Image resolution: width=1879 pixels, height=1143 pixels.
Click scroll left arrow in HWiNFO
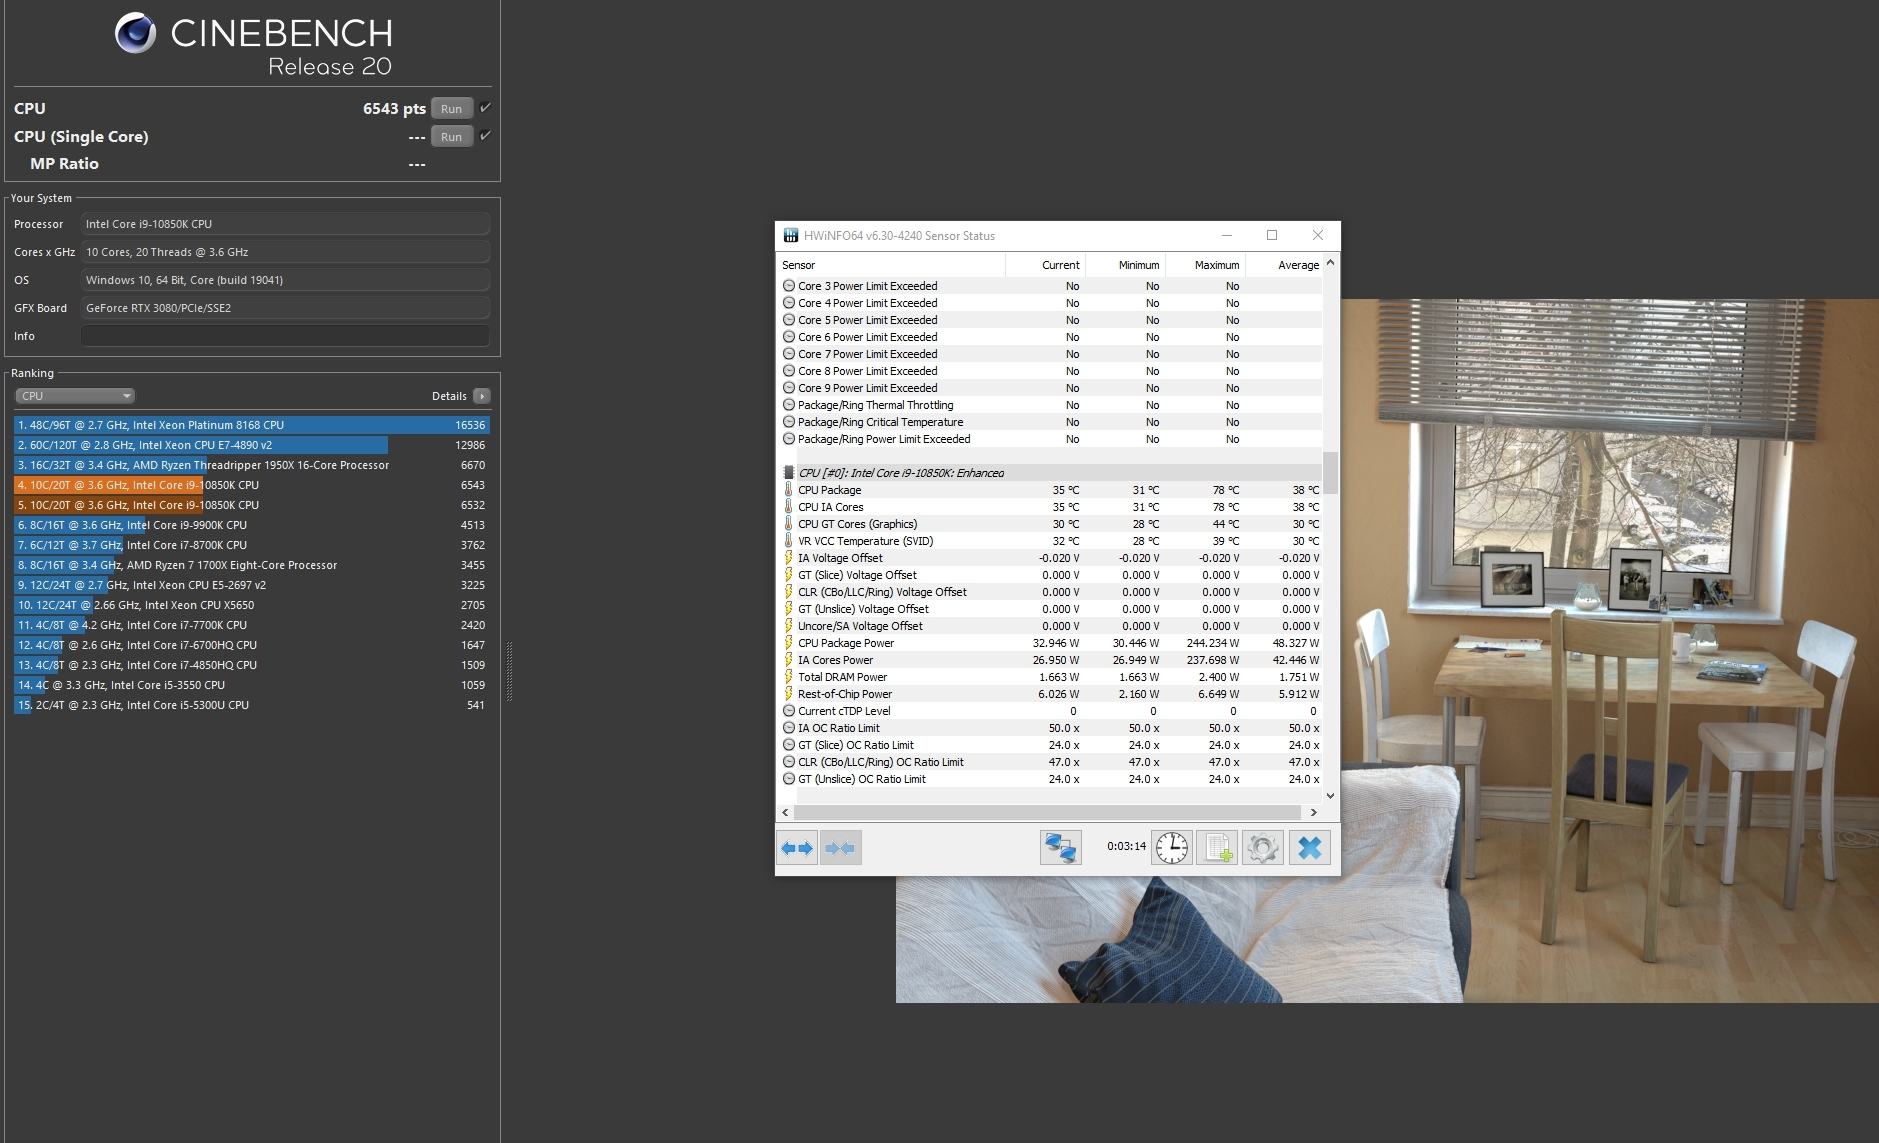[x=785, y=812]
